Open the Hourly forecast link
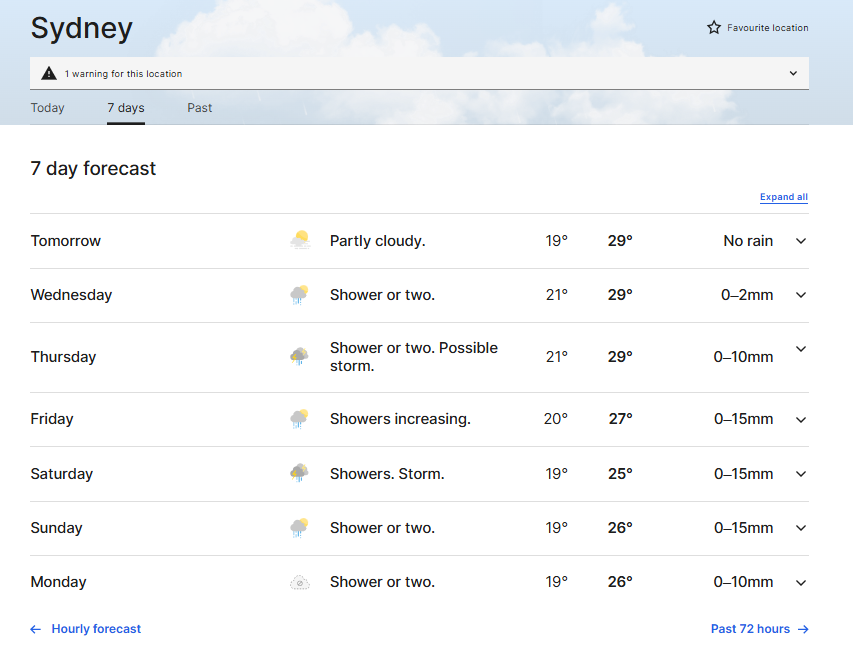 pyautogui.click(x=96, y=629)
